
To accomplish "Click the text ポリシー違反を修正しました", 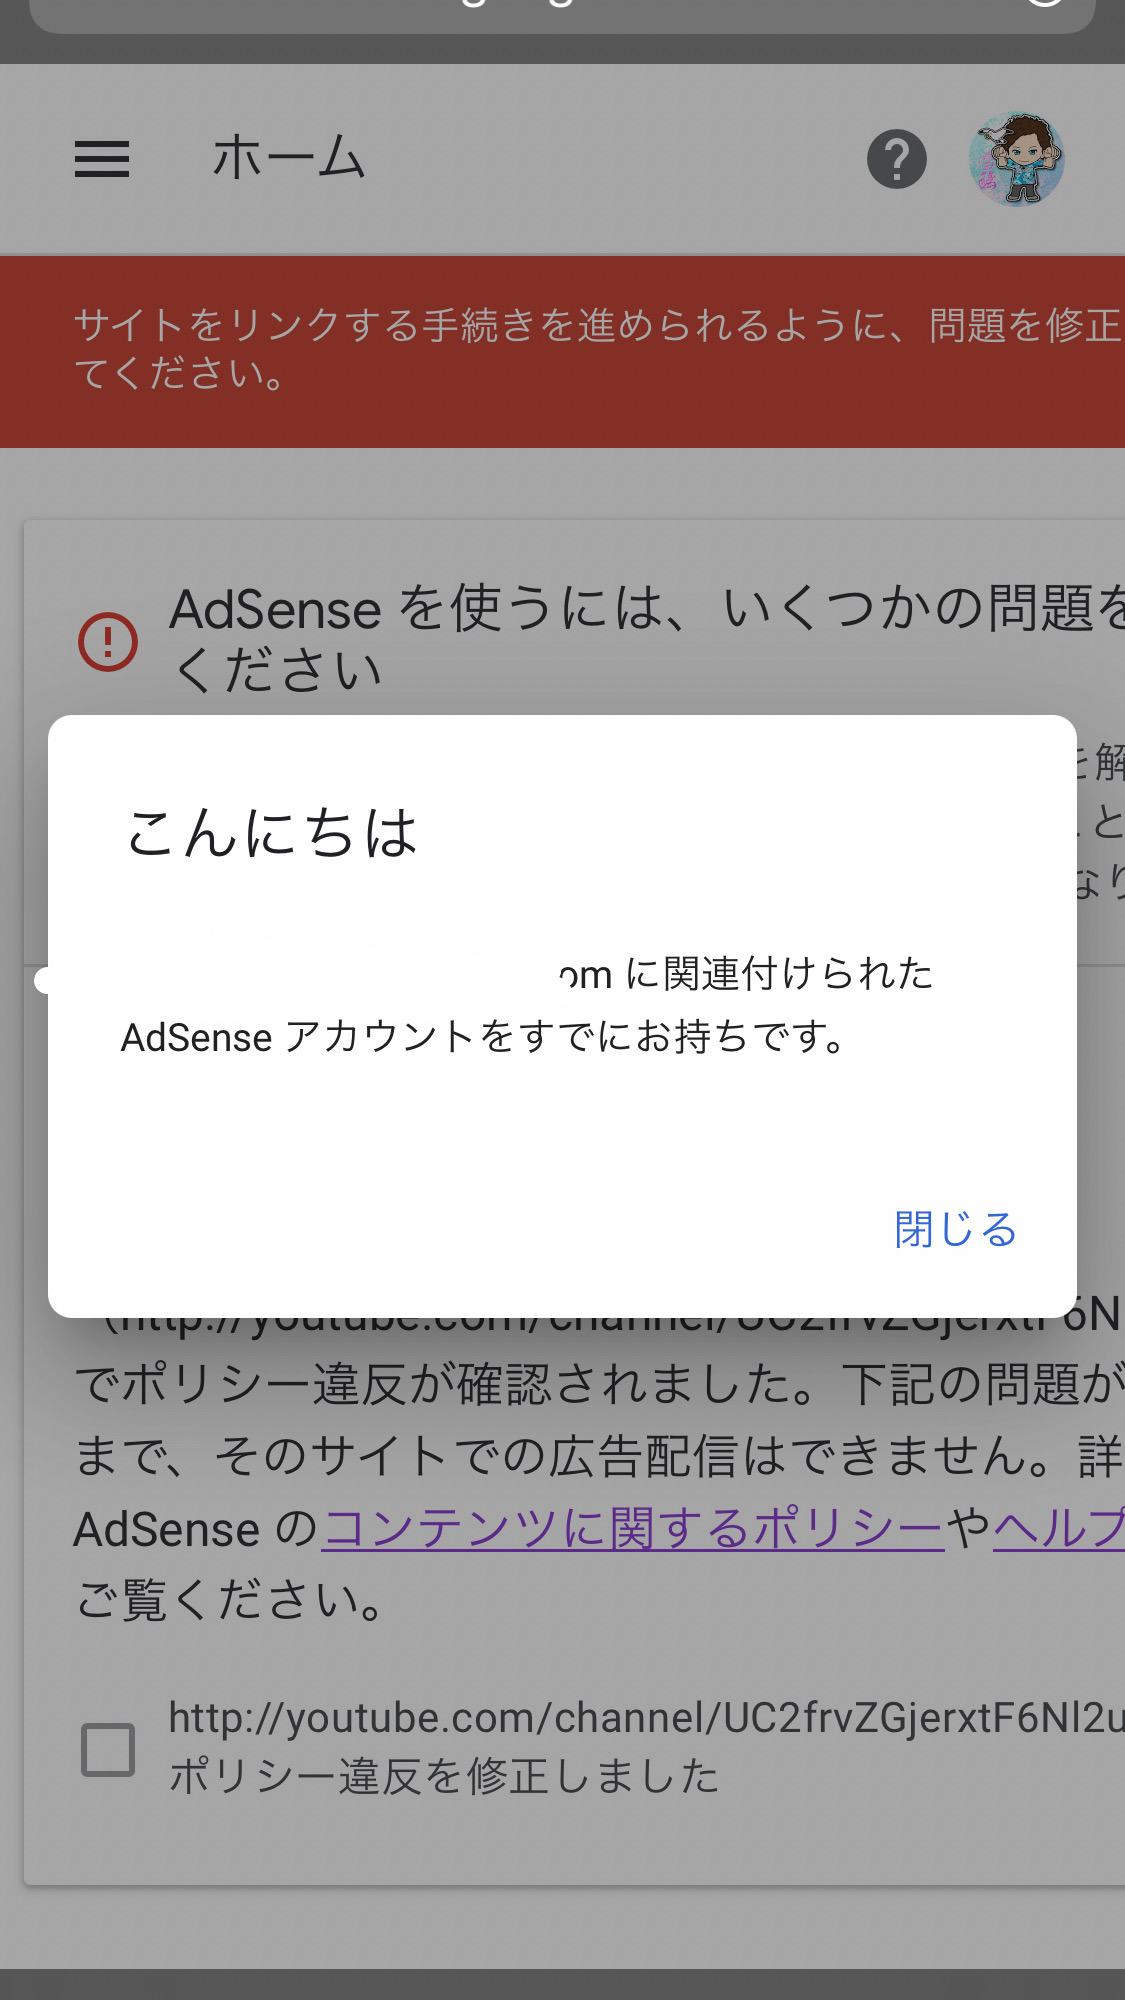I will click(x=444, y=1776).
